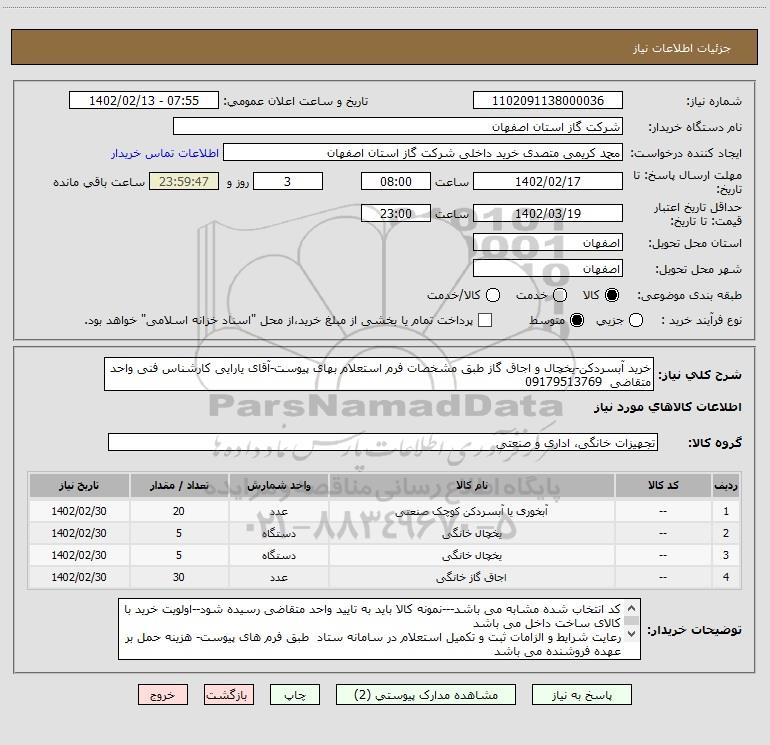Click the گروه کالا field تجهیزات خانگی
This screenshot has height=745, width=770.
pyautogui.click(x=383, y=442)
